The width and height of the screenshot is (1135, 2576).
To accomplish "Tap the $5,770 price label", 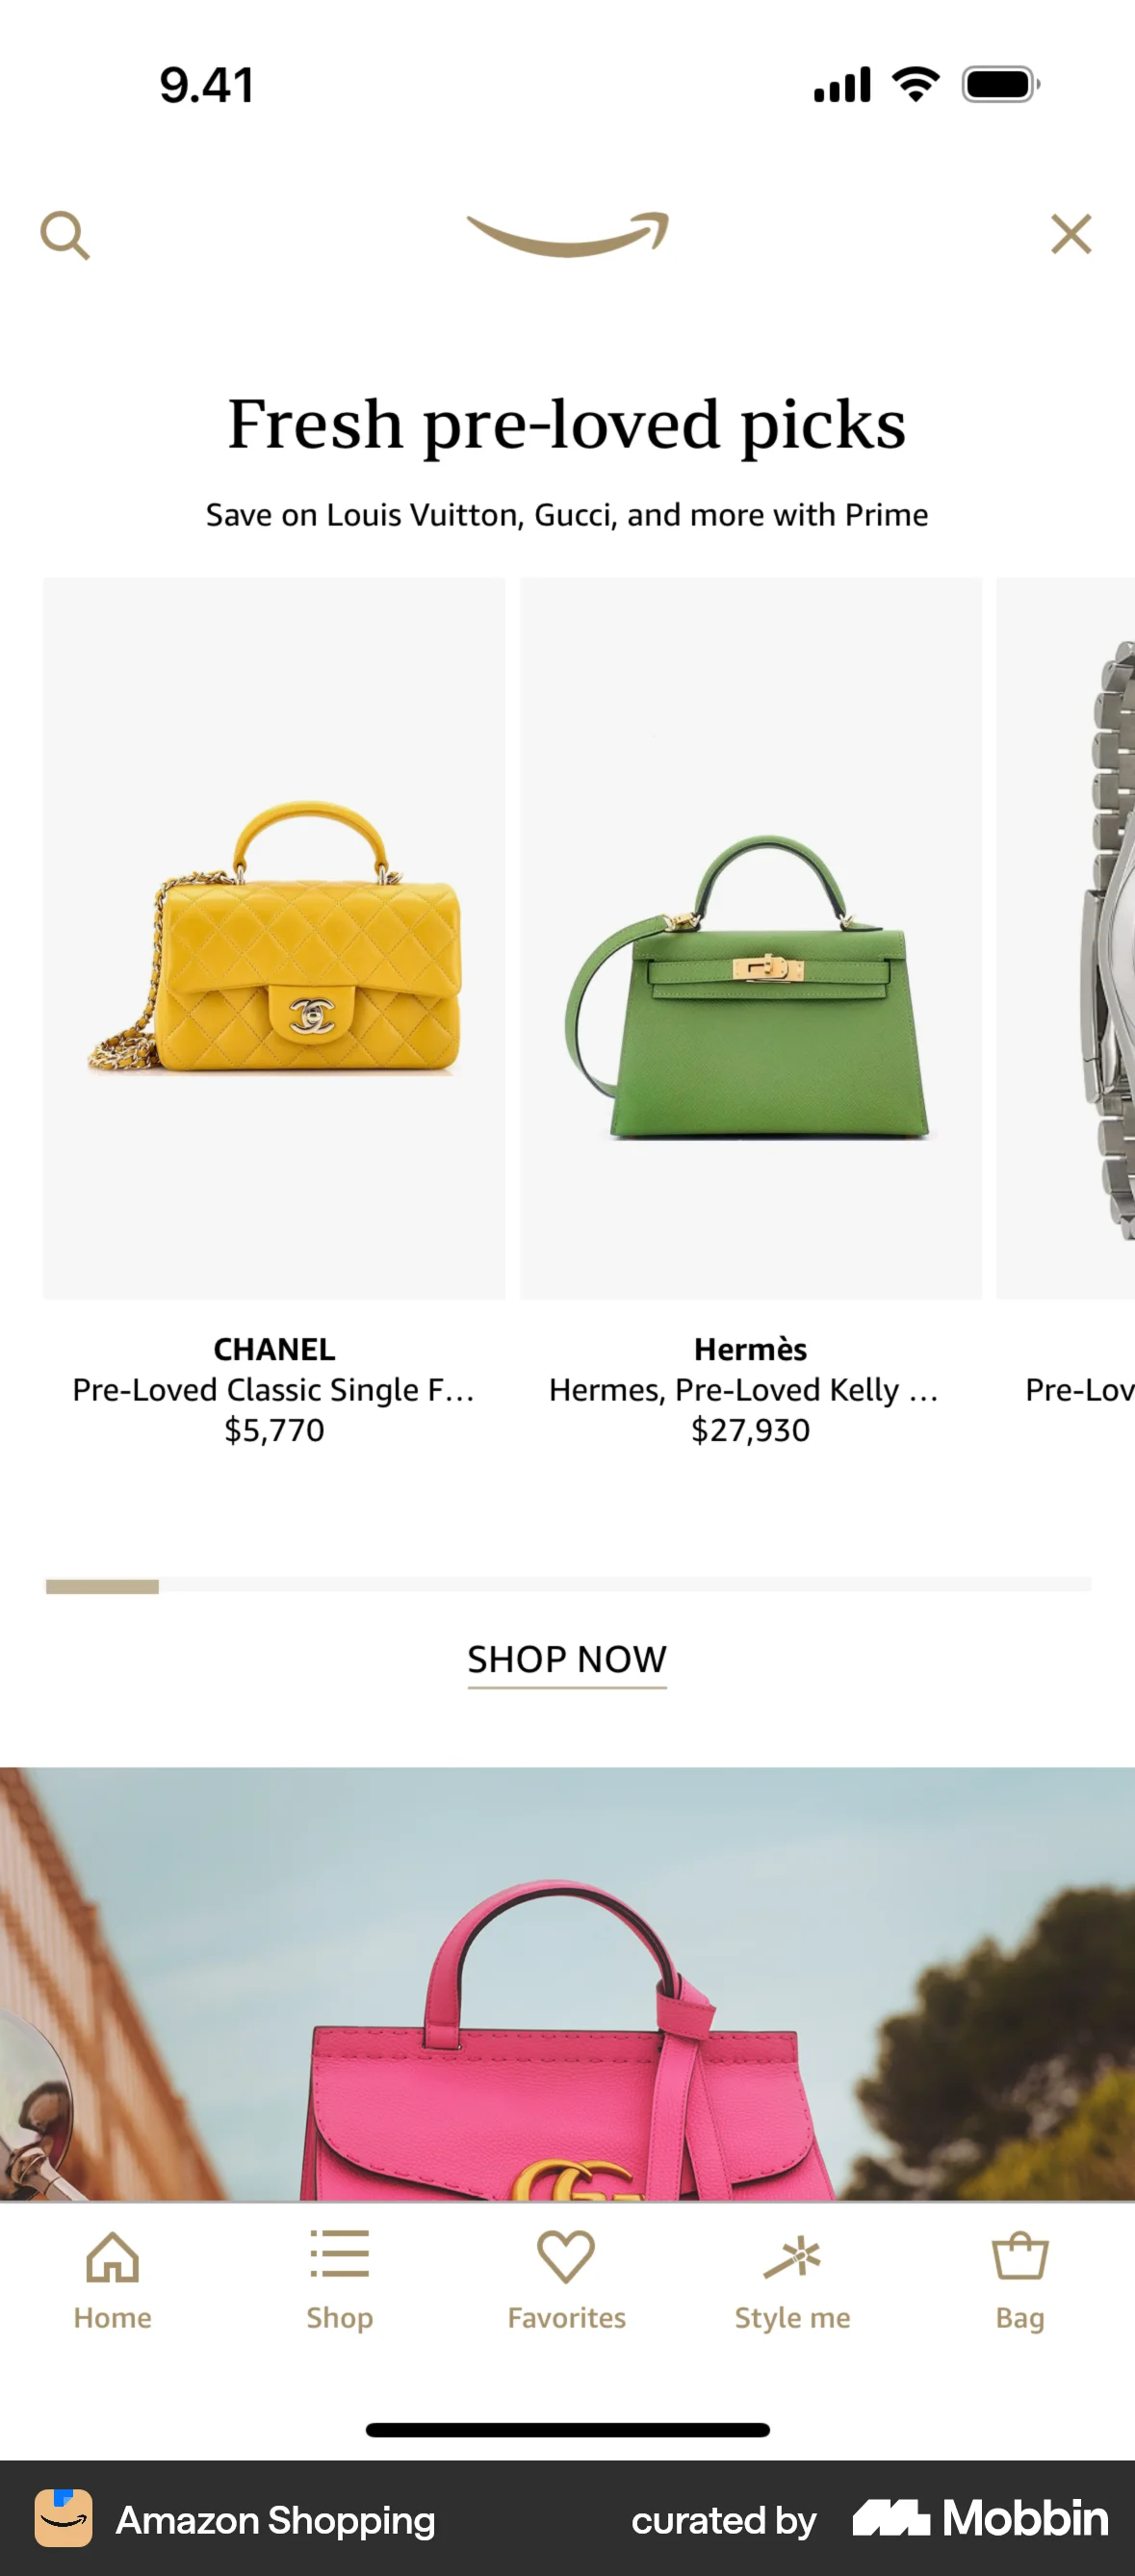I will 274,1430.
